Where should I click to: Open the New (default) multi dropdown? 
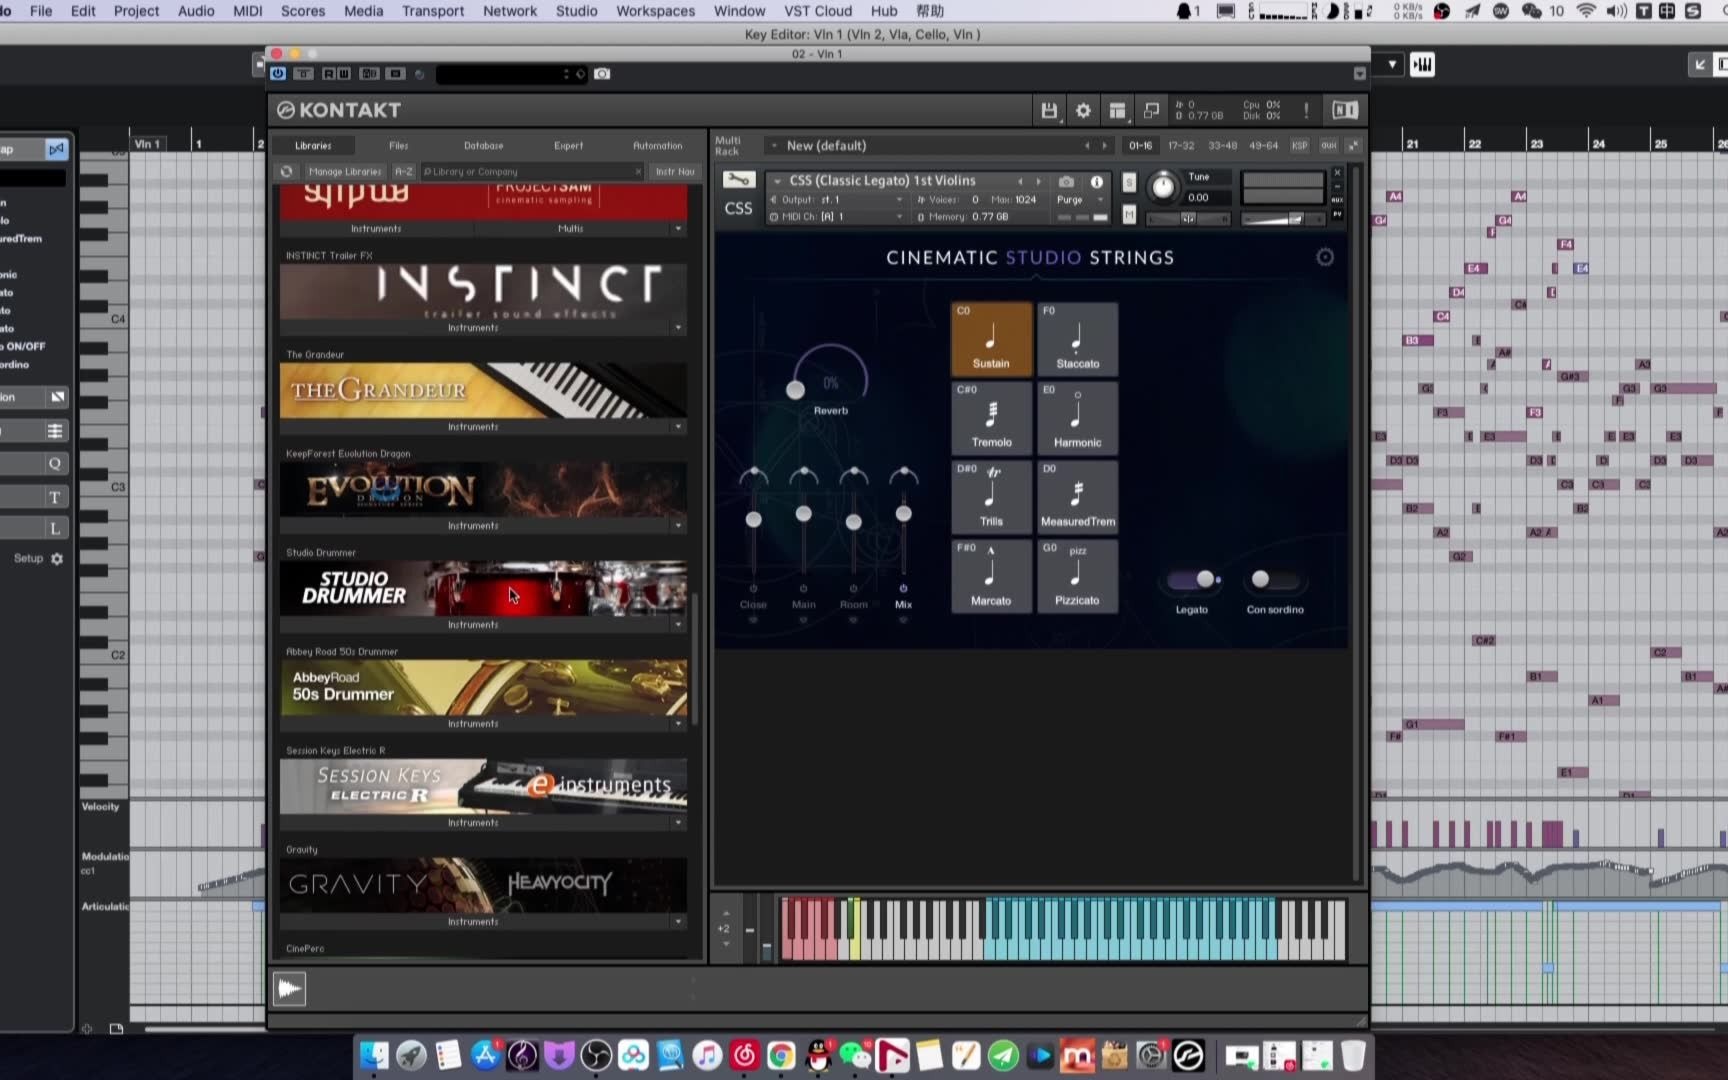click(774, 146)
